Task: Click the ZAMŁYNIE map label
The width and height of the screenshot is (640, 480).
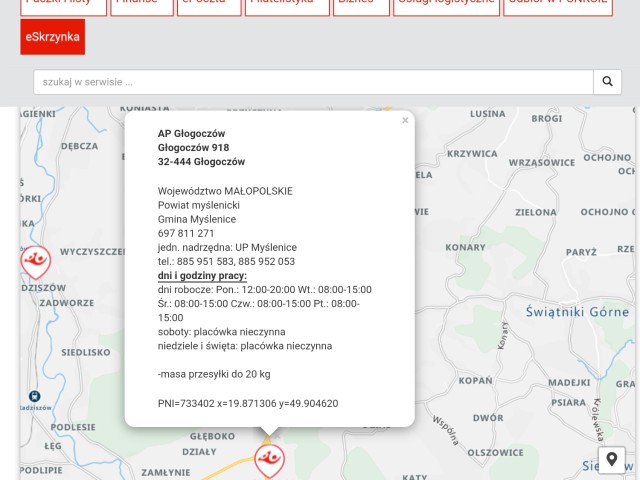Action: click(x=166, y=473)
